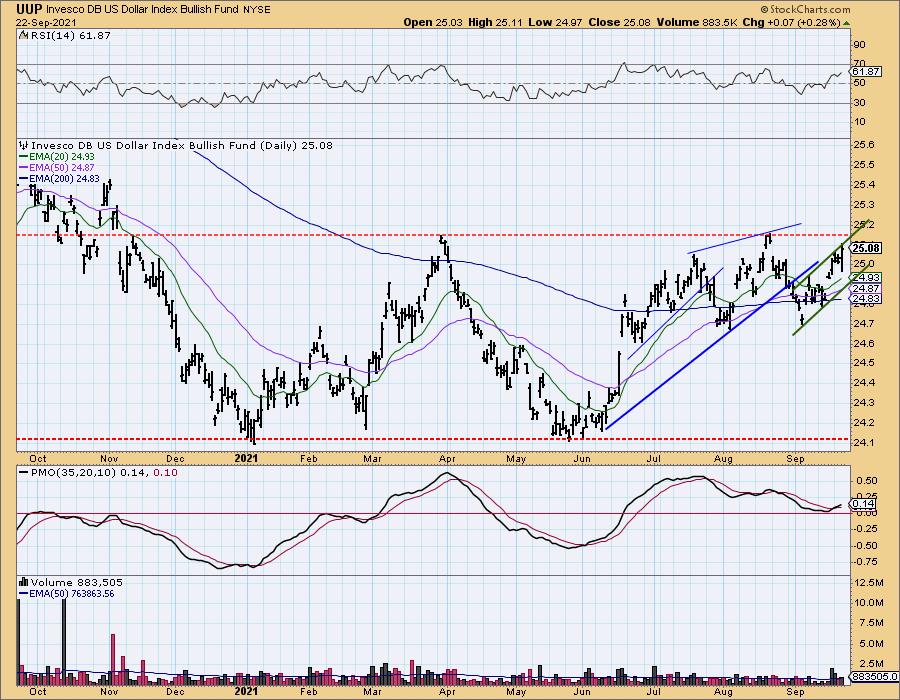The image size is (900, 700).
Task: Click the 12.5M volume axis label
Action: point(868,583)
